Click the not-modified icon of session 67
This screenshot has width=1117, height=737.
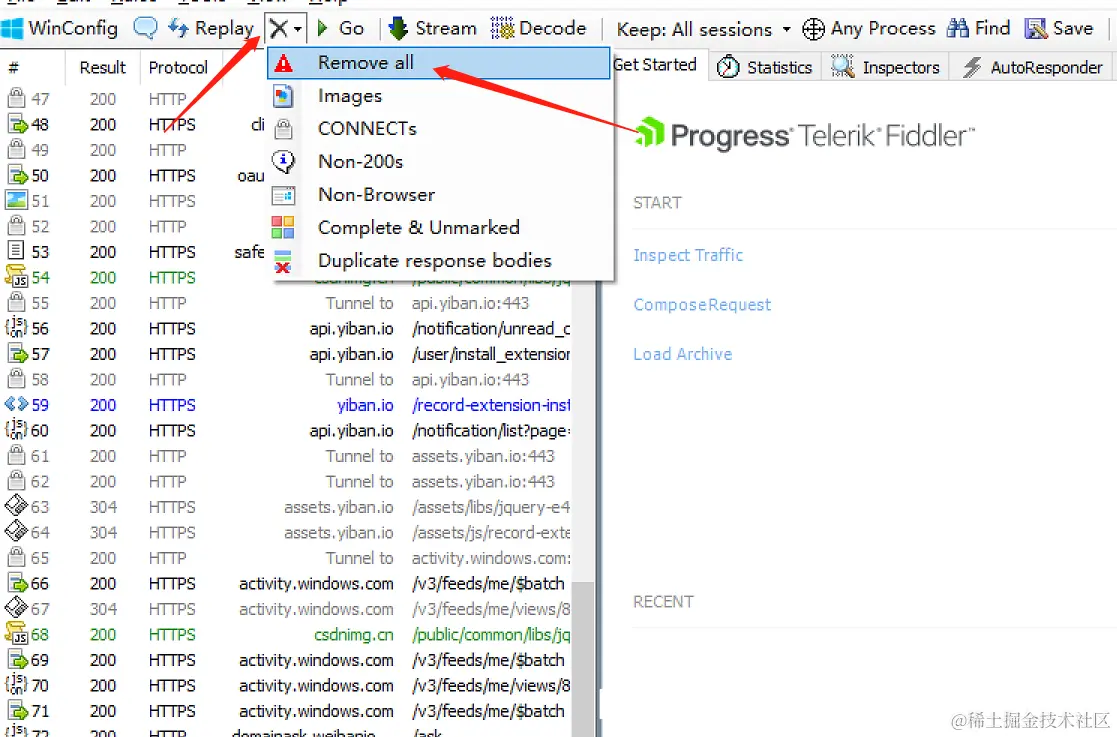[x=16, y=608]
